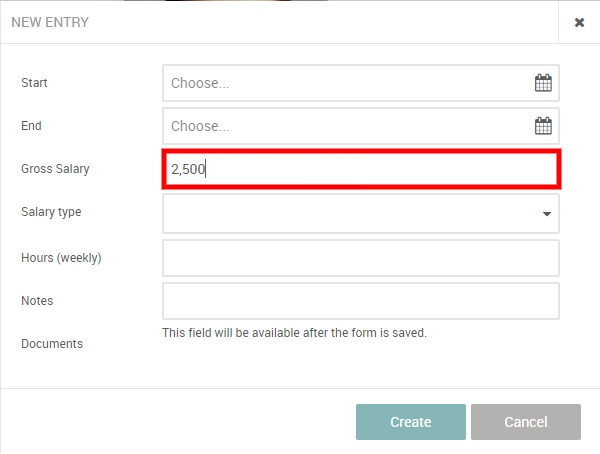Image resolution: width=600 pixels, height=454 pixels.
Task: Click the Start field label
Action: pos(34,83)
